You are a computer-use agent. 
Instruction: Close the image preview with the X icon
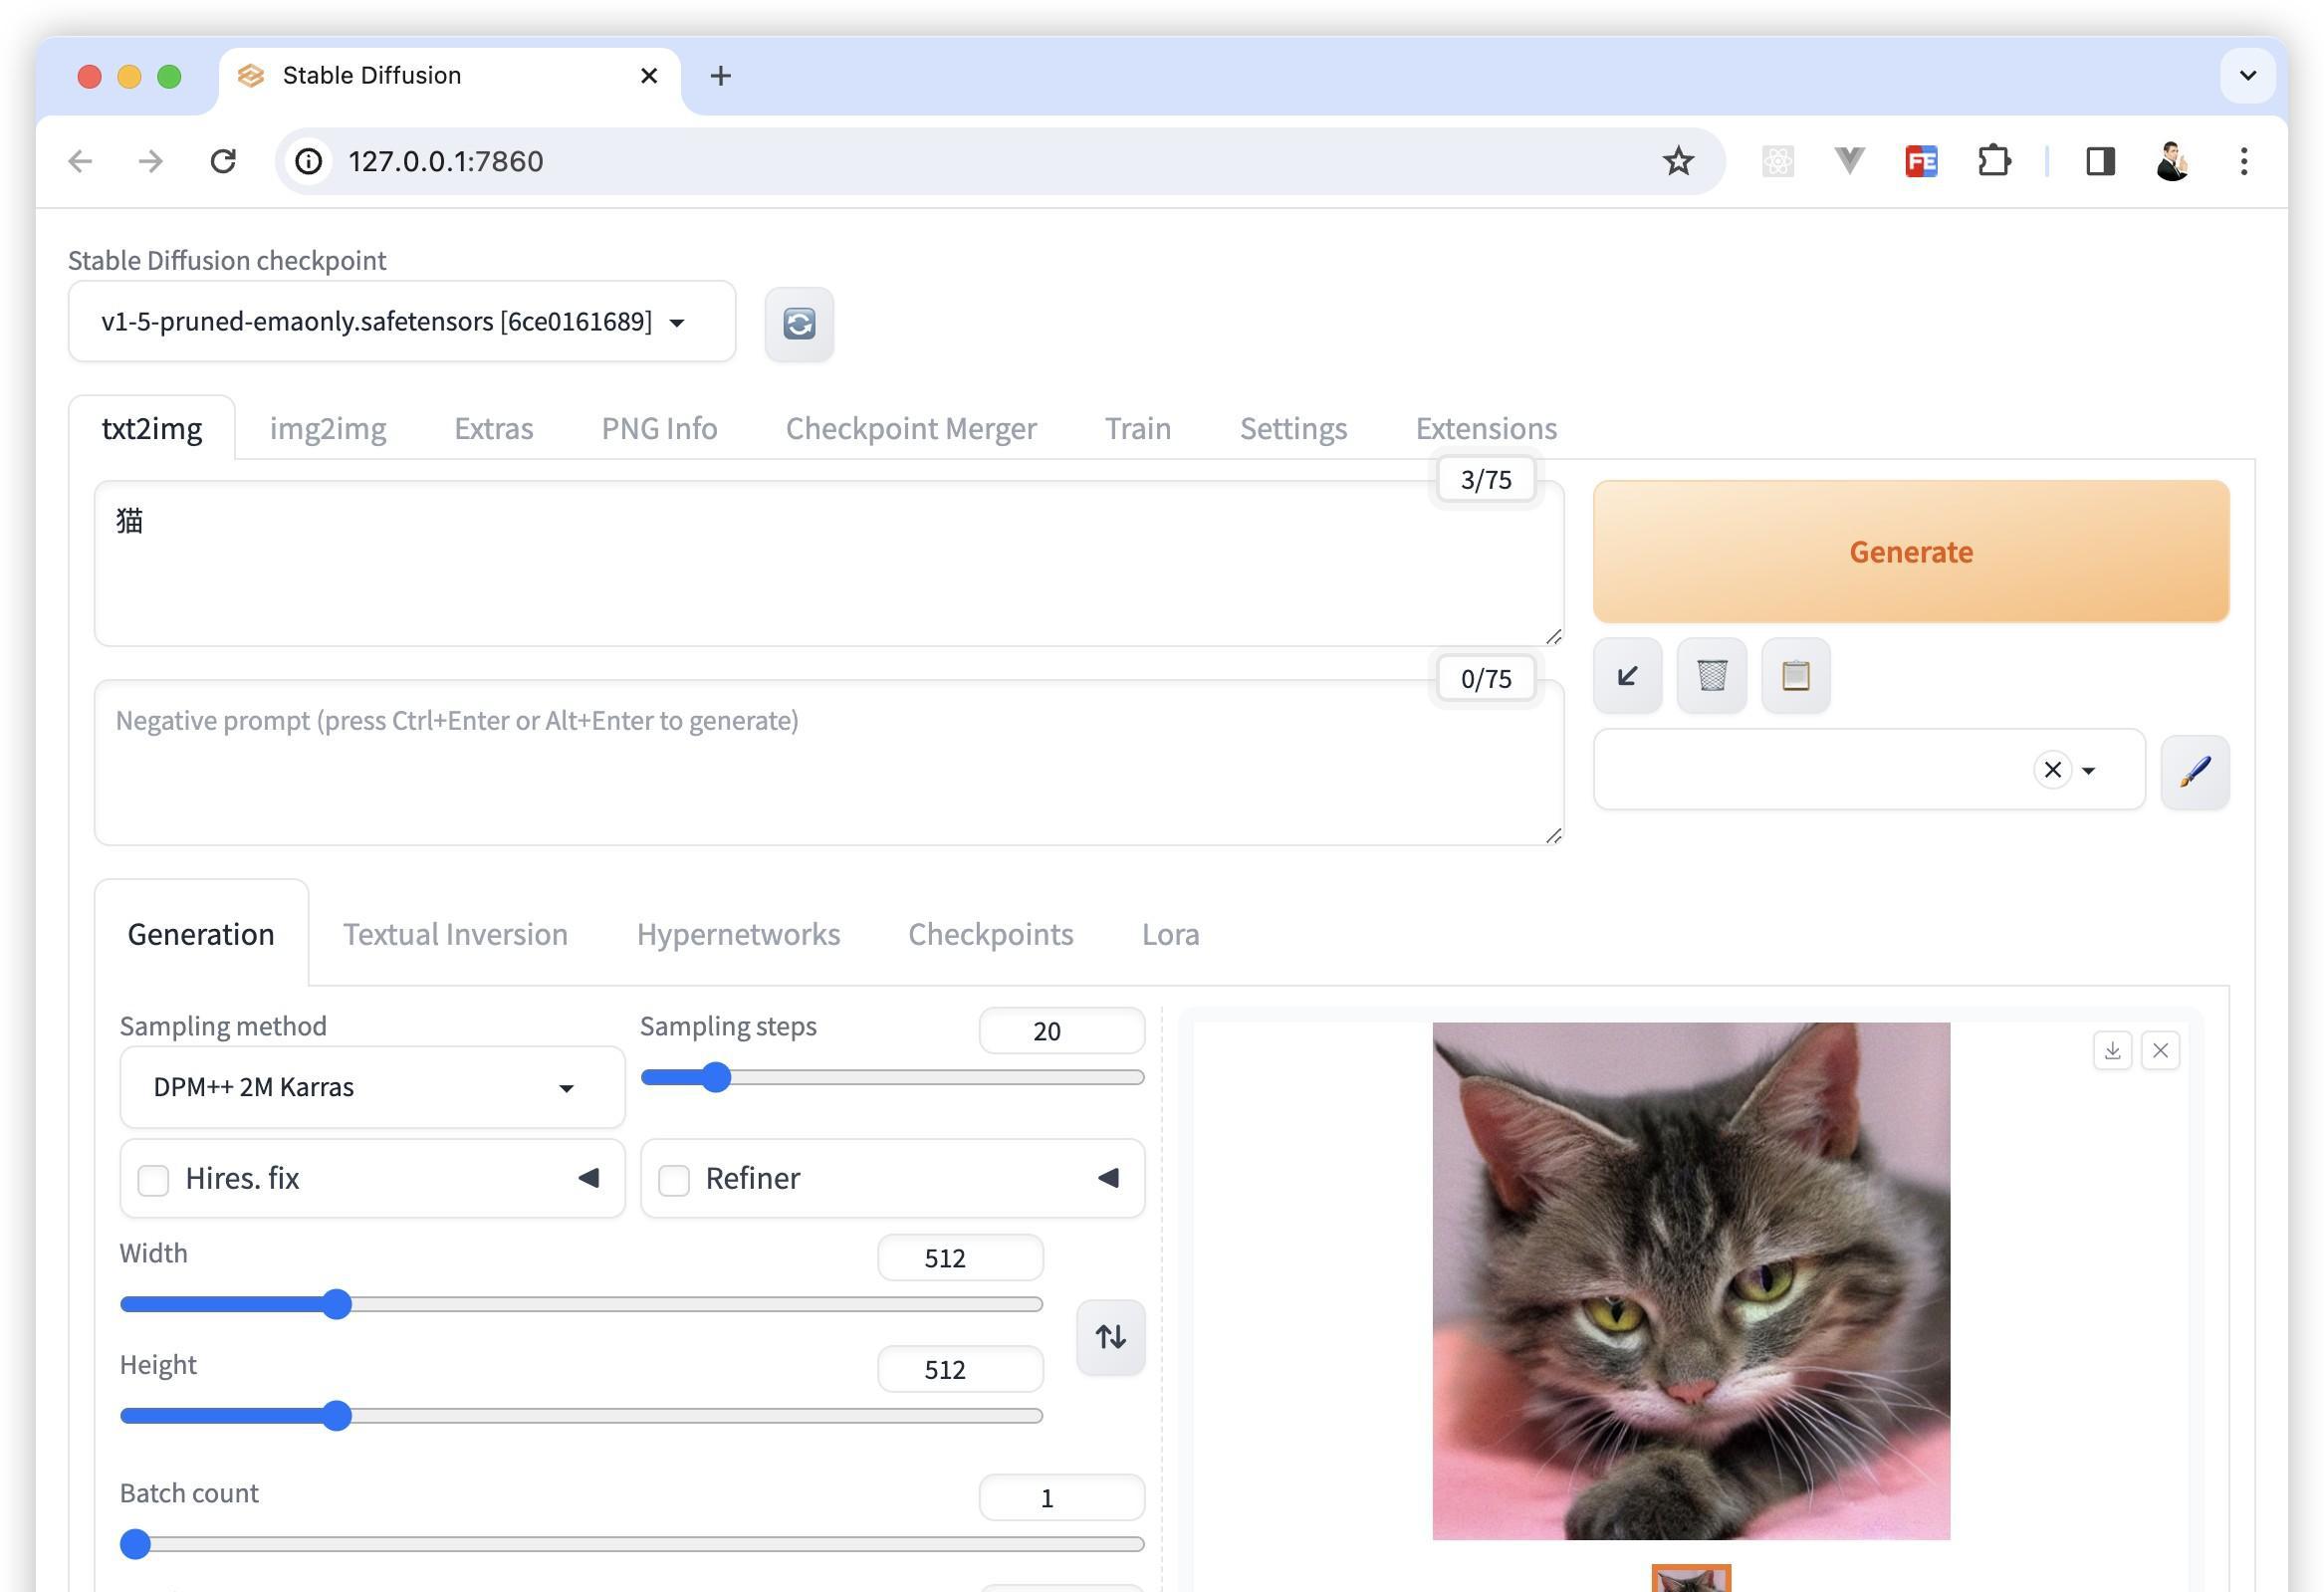pyautogui.click(x=2160, y=1050)
